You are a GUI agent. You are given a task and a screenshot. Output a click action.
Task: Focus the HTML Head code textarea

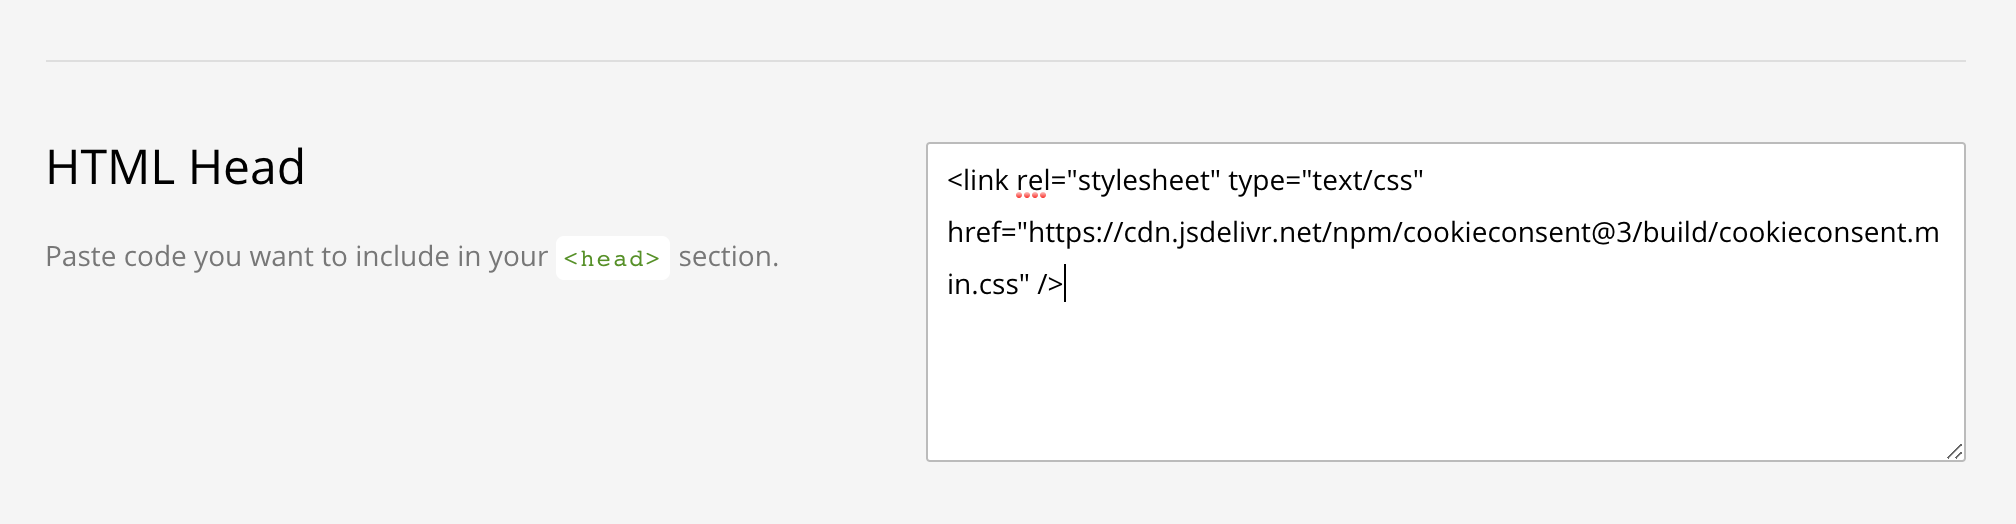tap(1446, 302)
